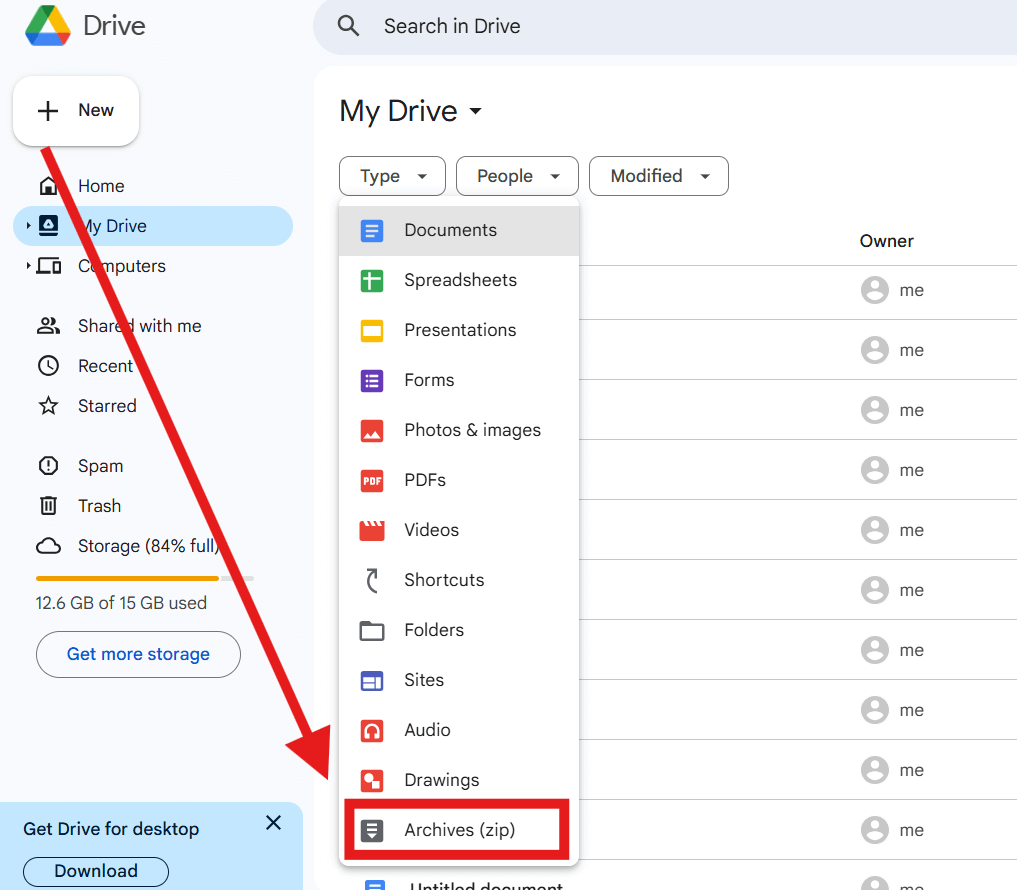
Task: Open the Modified filter dropdown
Action: [x=658, y=176]
